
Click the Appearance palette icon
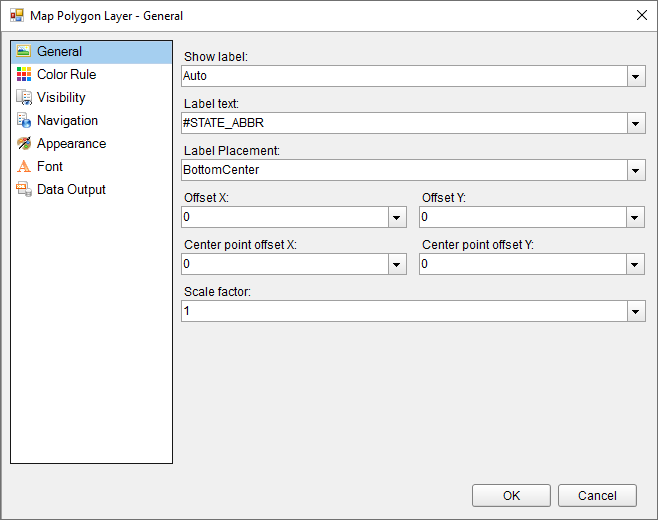[24, 143]
